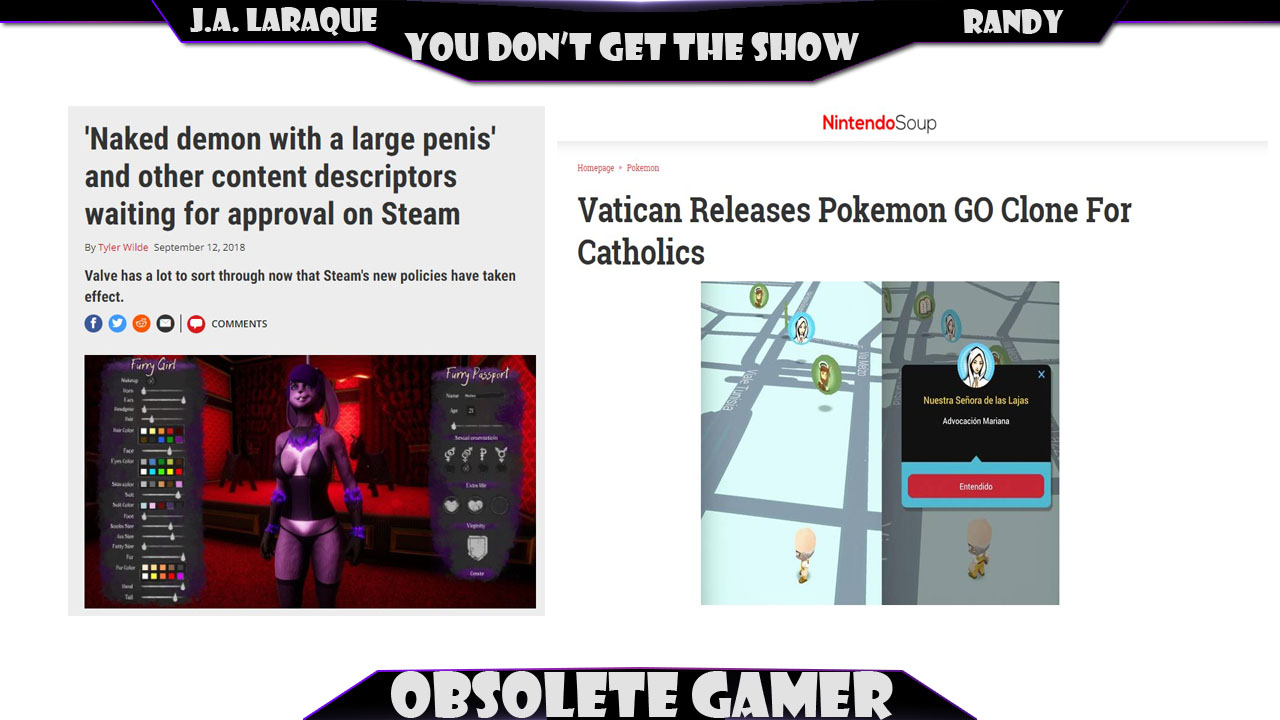Screen dimensions: 1280x720
Task: Tap the green stone tablets map pin
Action: click(x=925, y=304)
